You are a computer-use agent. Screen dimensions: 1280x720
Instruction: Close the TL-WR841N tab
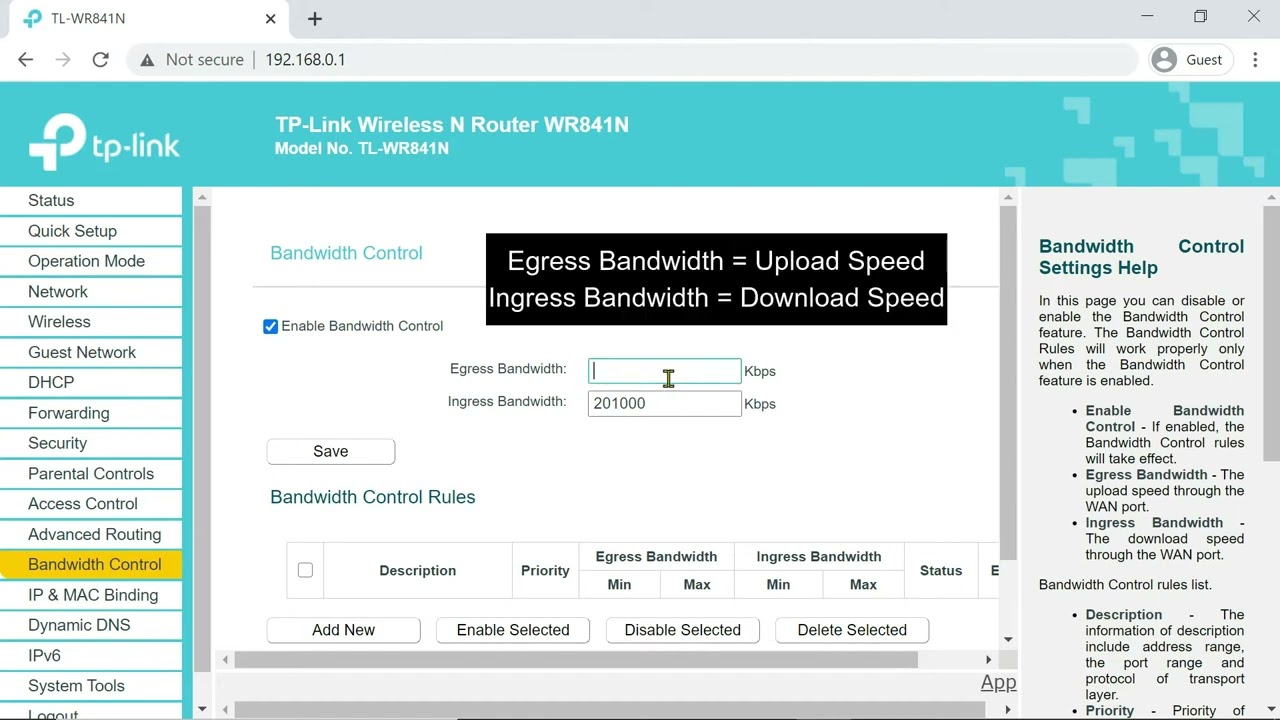point(271,18)
